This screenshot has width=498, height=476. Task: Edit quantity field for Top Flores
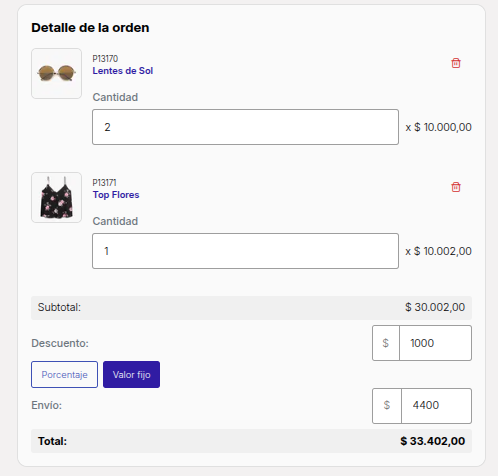coord(245,251)
